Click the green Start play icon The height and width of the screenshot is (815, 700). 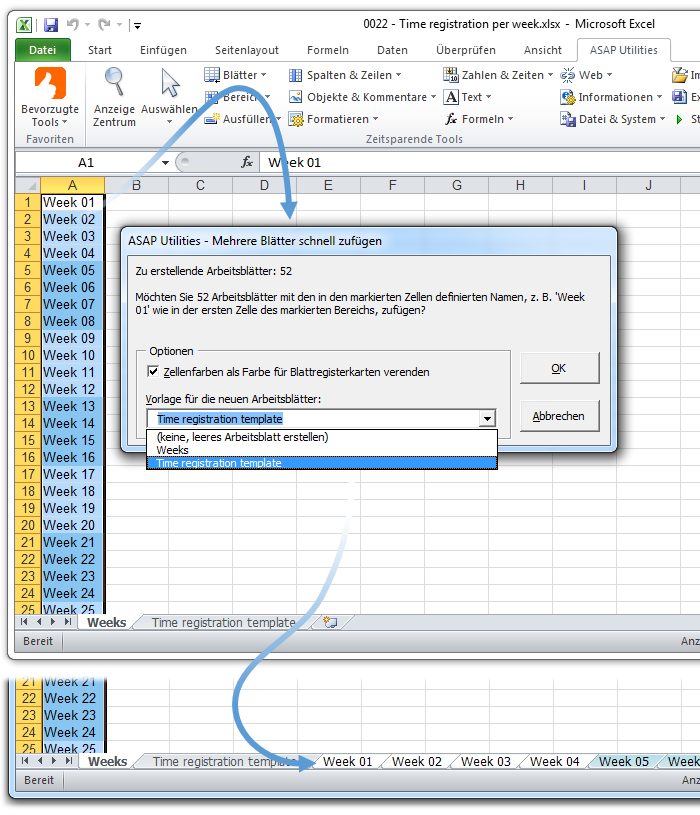click(x=679, y=120)
